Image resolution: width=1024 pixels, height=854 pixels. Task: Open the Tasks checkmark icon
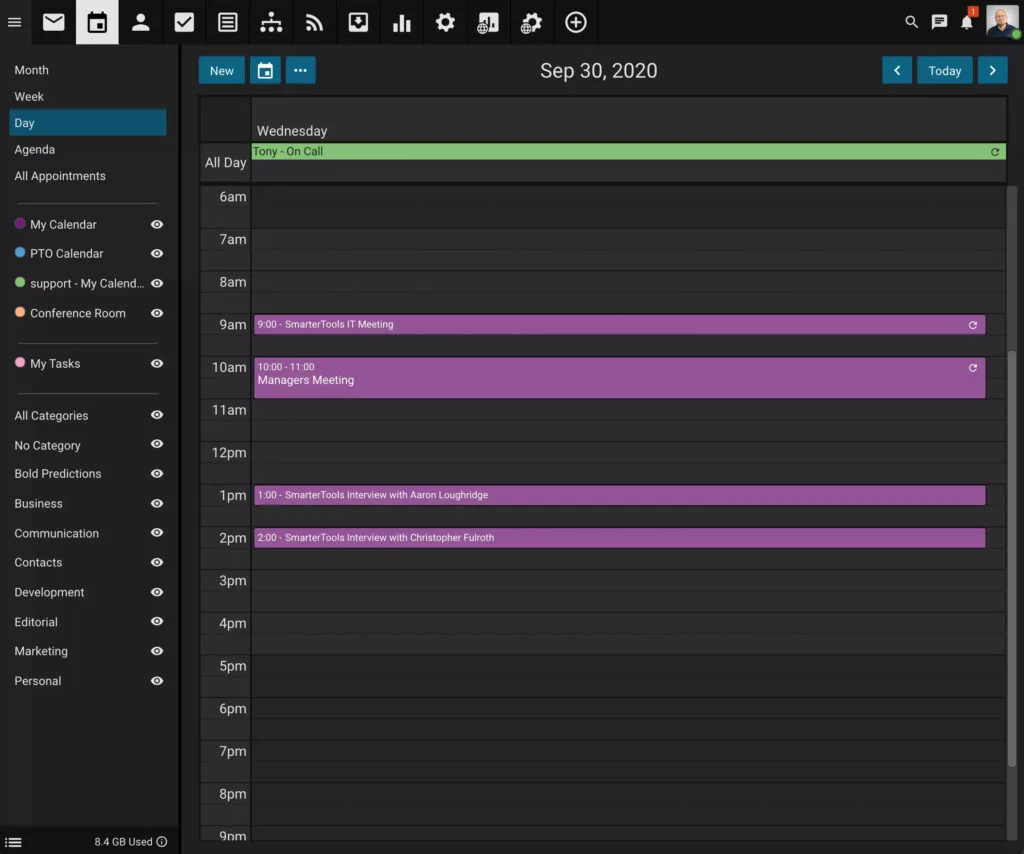point(184,22)
